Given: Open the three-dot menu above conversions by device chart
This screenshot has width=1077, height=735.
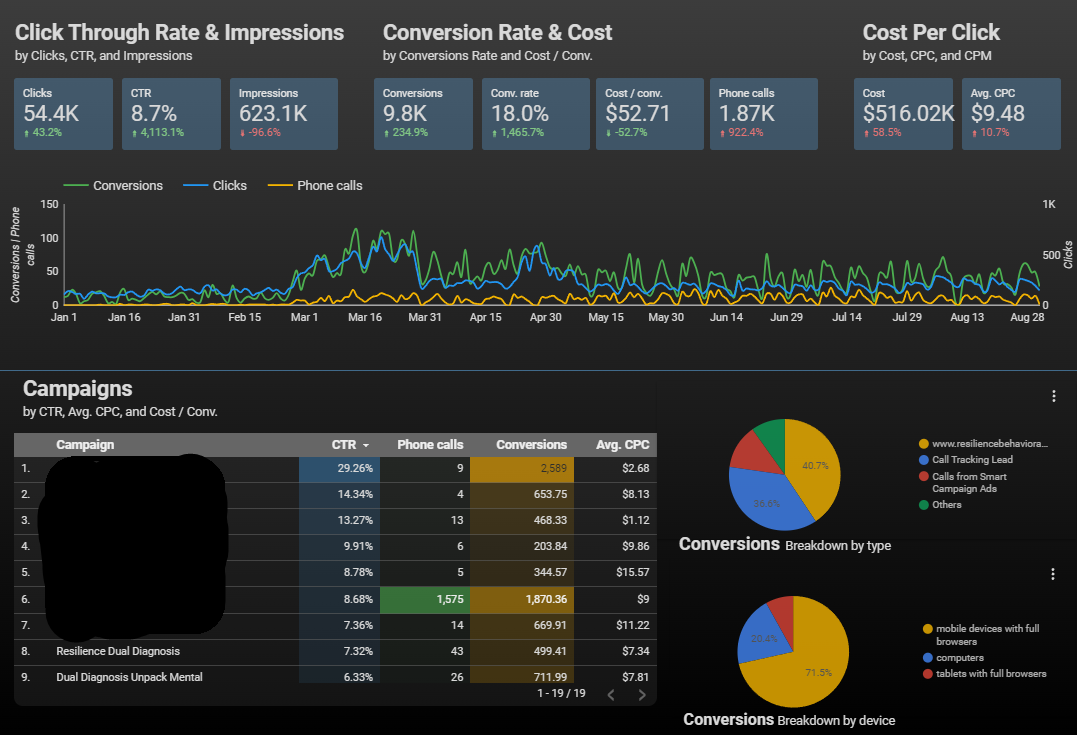Looking at the screenshot, I should (1053, 574).
